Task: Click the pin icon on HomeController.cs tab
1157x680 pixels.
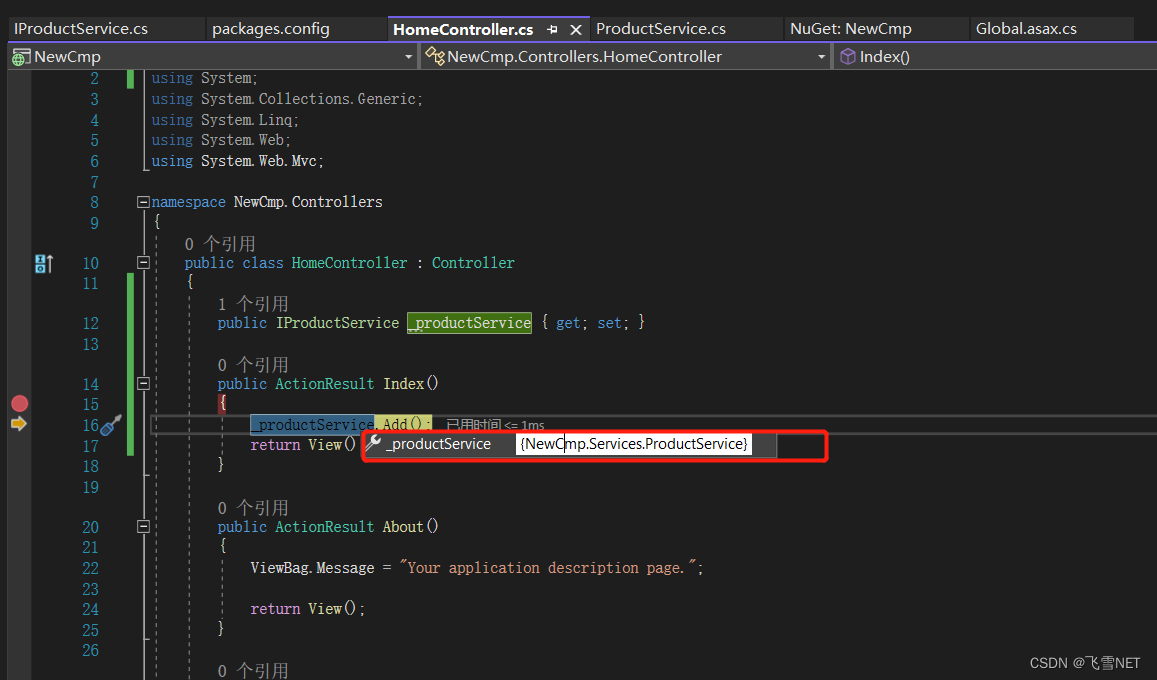Action: tap(550, 28)
